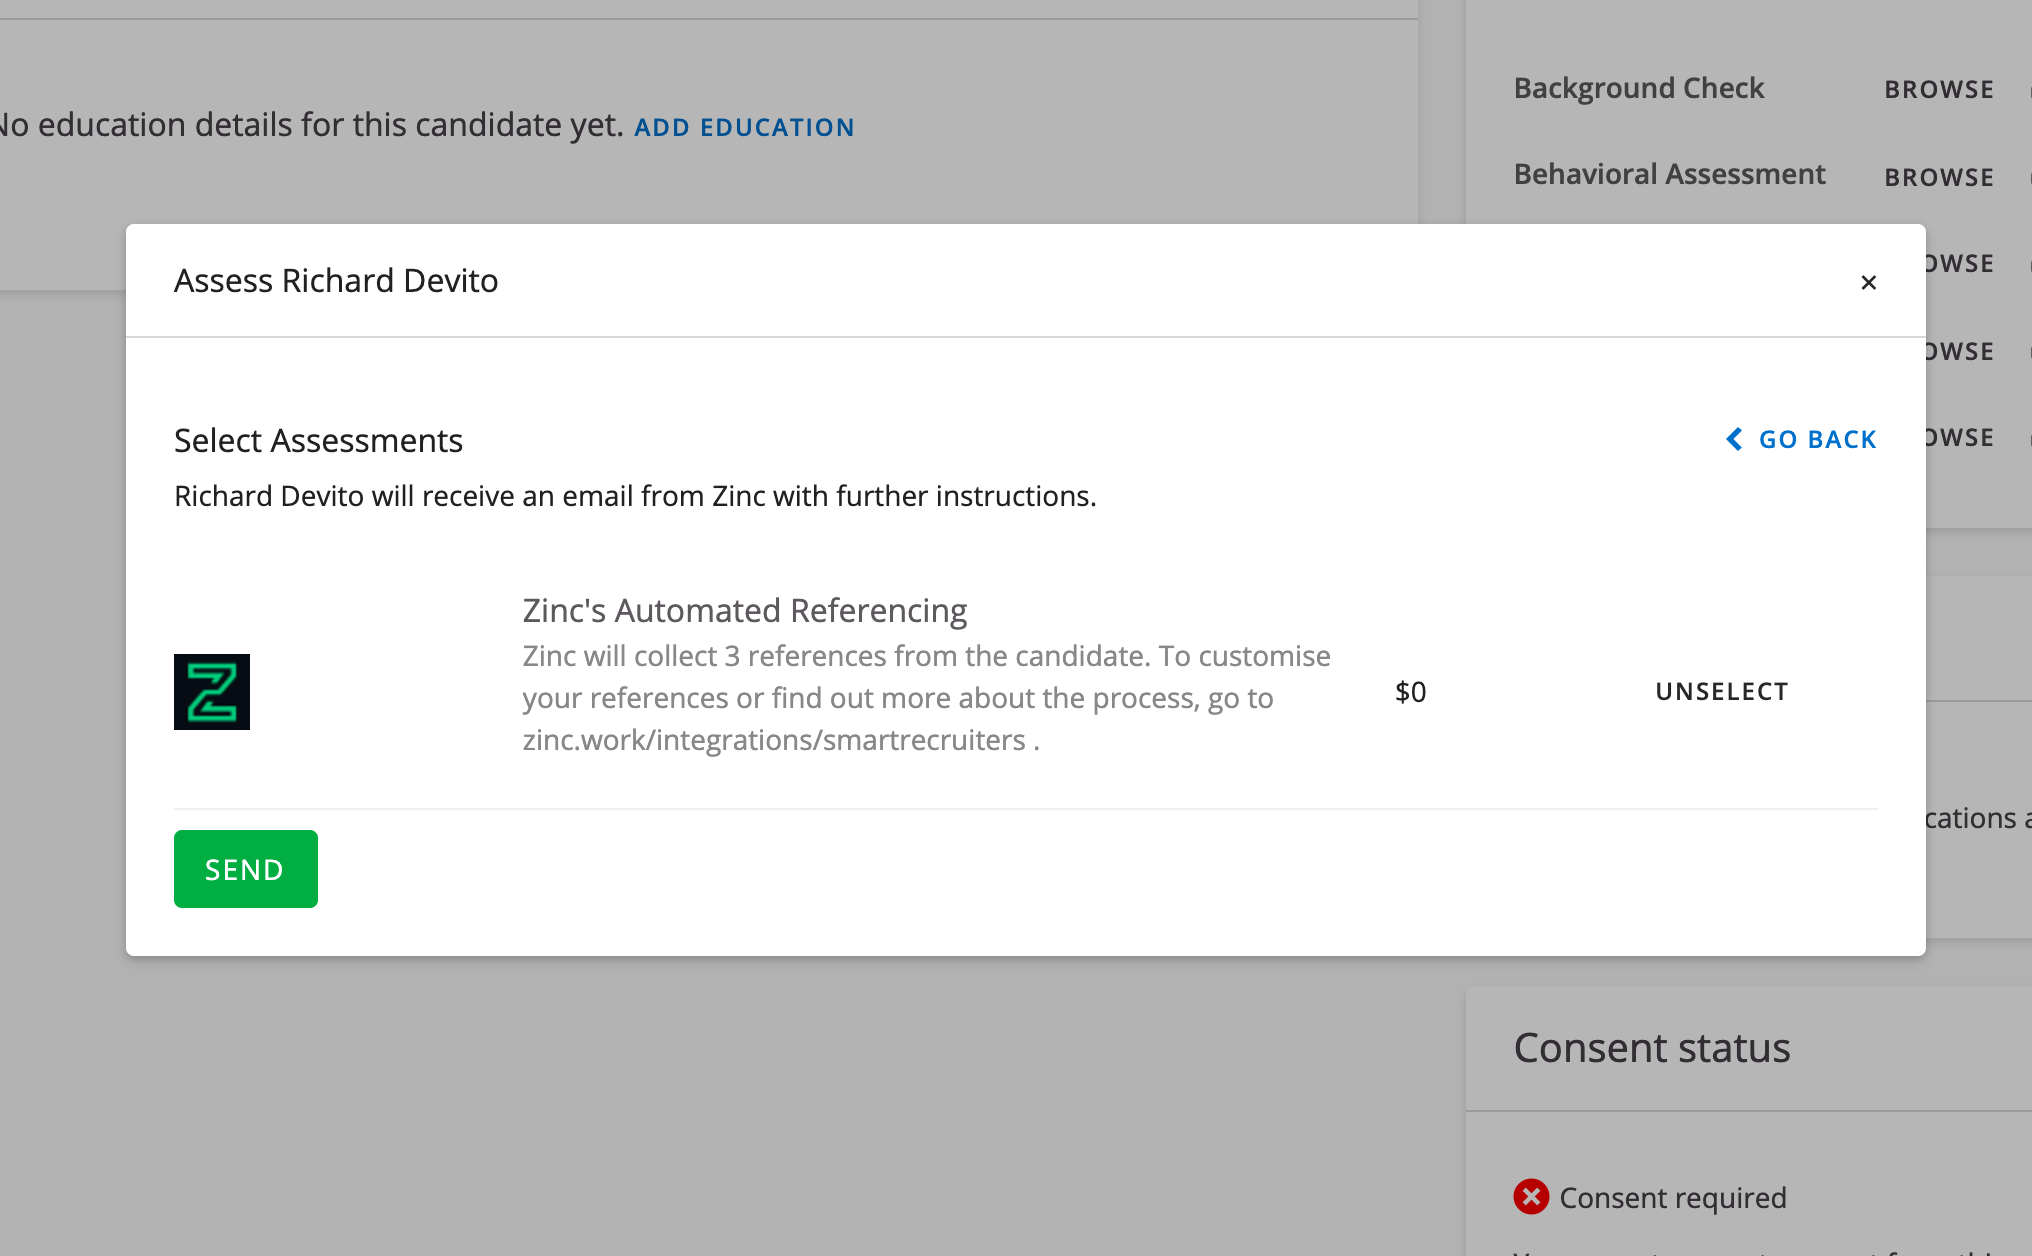Click the Behavioral Assessment label

click(1669, 174)
